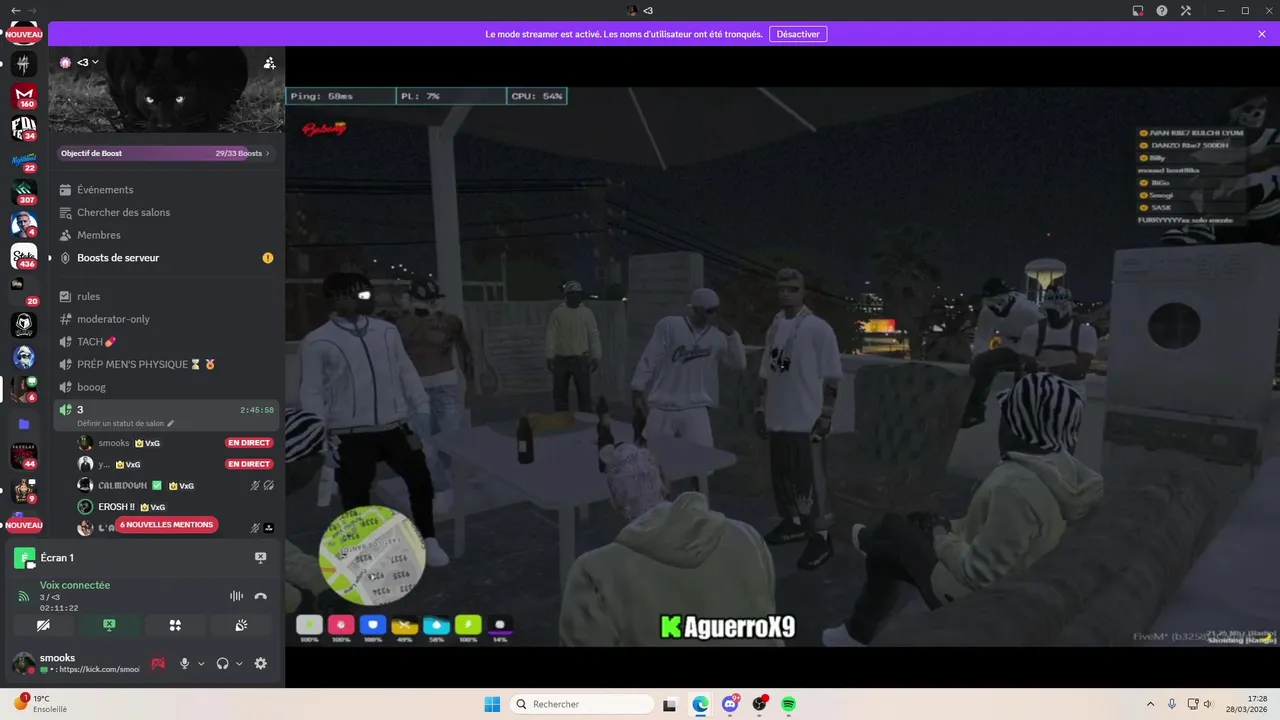This screenshot has width=1280, height=720.
Task: Dismiss the streamer mode banner
Action: (x=1262, y=34)
